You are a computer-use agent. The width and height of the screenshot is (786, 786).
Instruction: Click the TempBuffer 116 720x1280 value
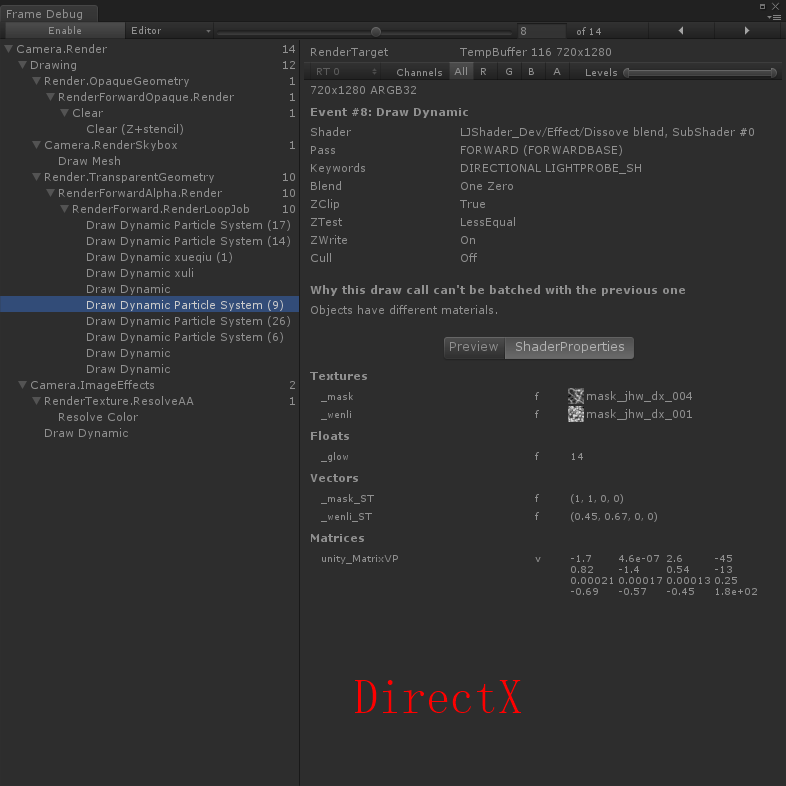[535, 52]
